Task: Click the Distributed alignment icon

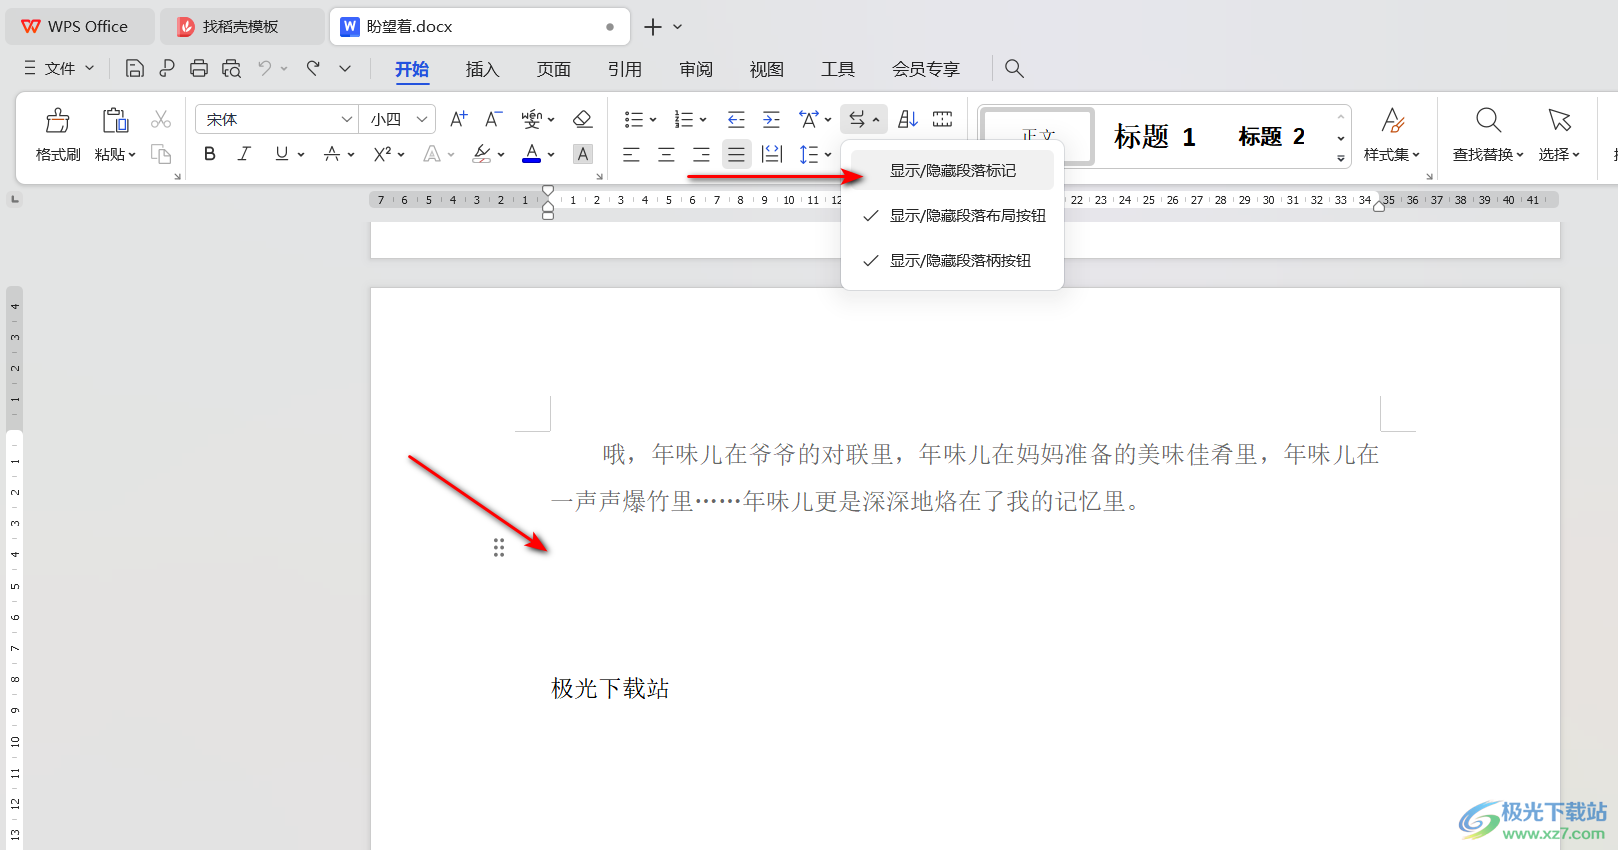Action: pos(772,154)
